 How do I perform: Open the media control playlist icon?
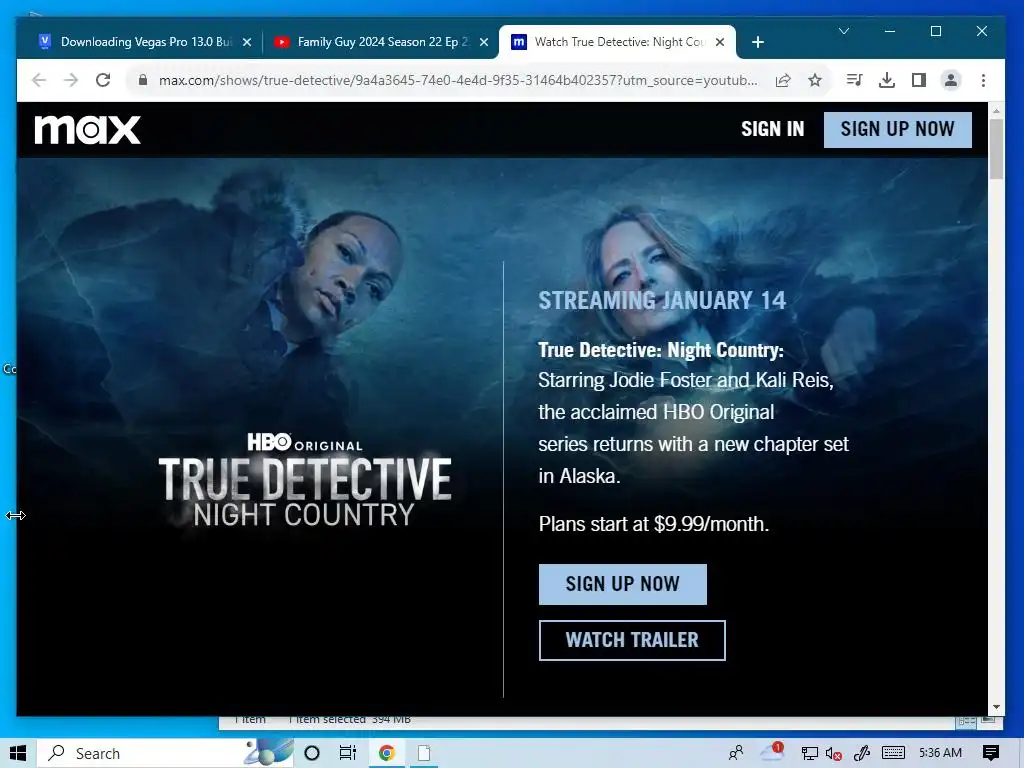click(x=854, y=80)
